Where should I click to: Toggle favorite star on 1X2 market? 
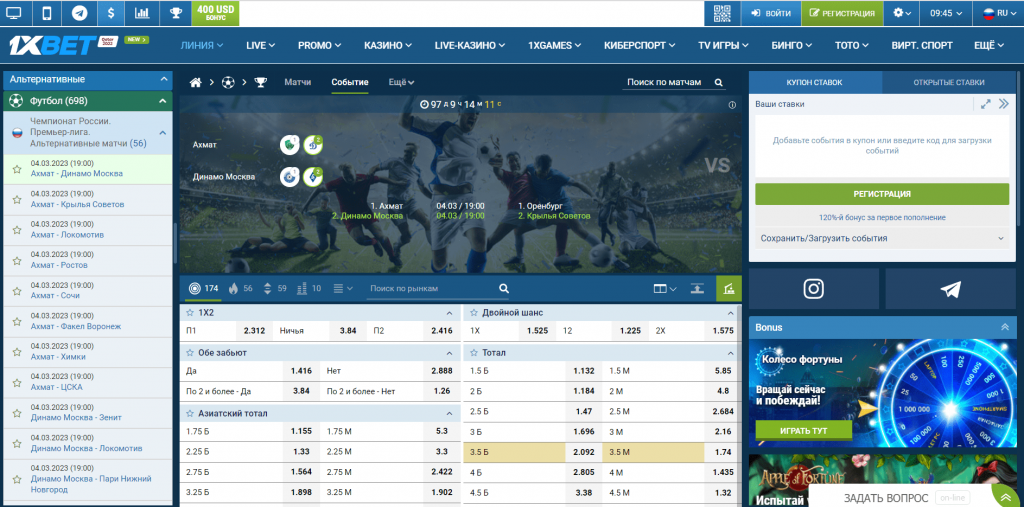click(x=190, y=313)
